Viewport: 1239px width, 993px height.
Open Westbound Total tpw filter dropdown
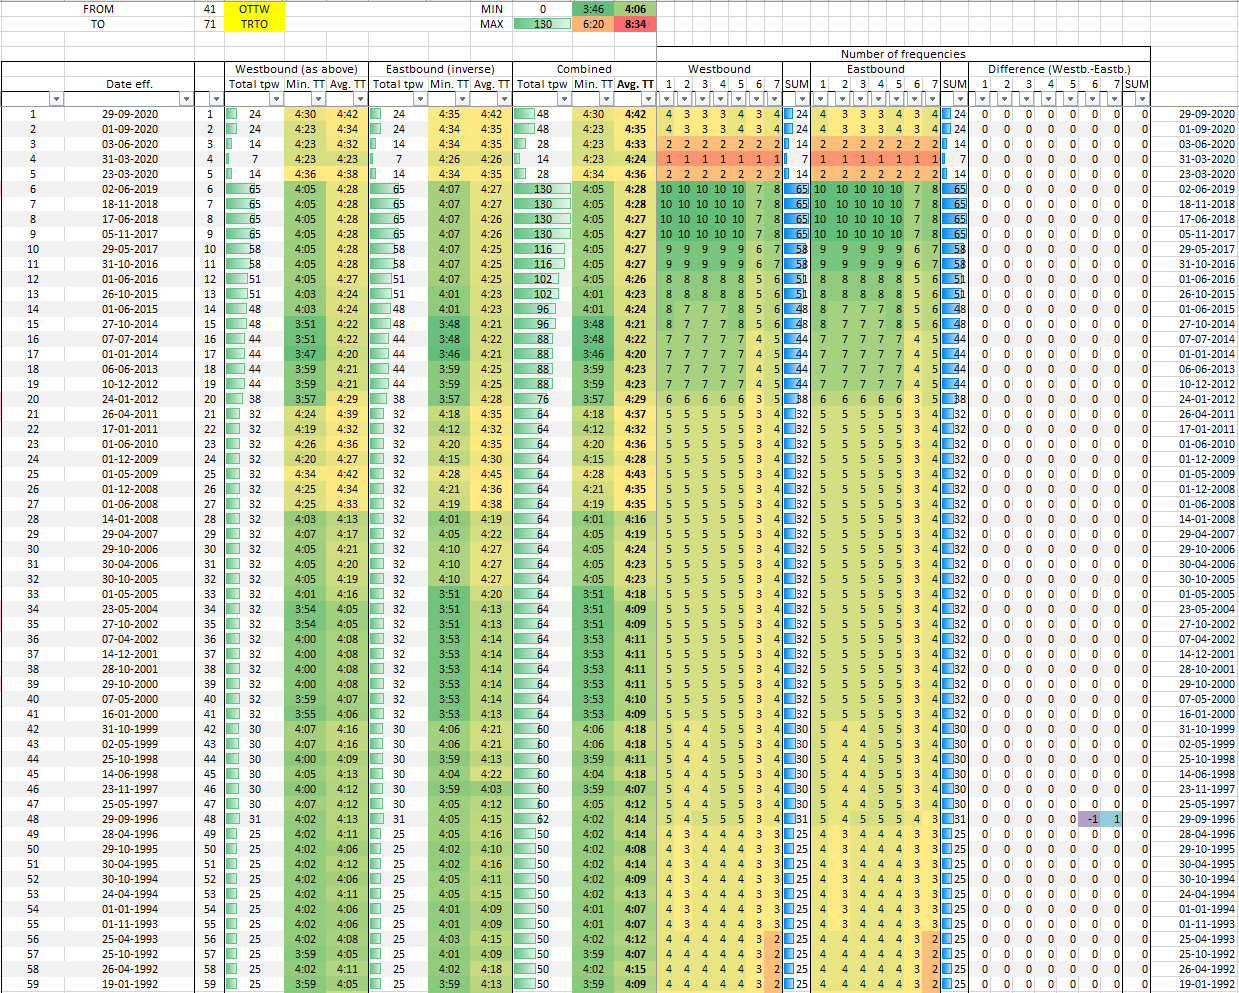click(274, 99)
